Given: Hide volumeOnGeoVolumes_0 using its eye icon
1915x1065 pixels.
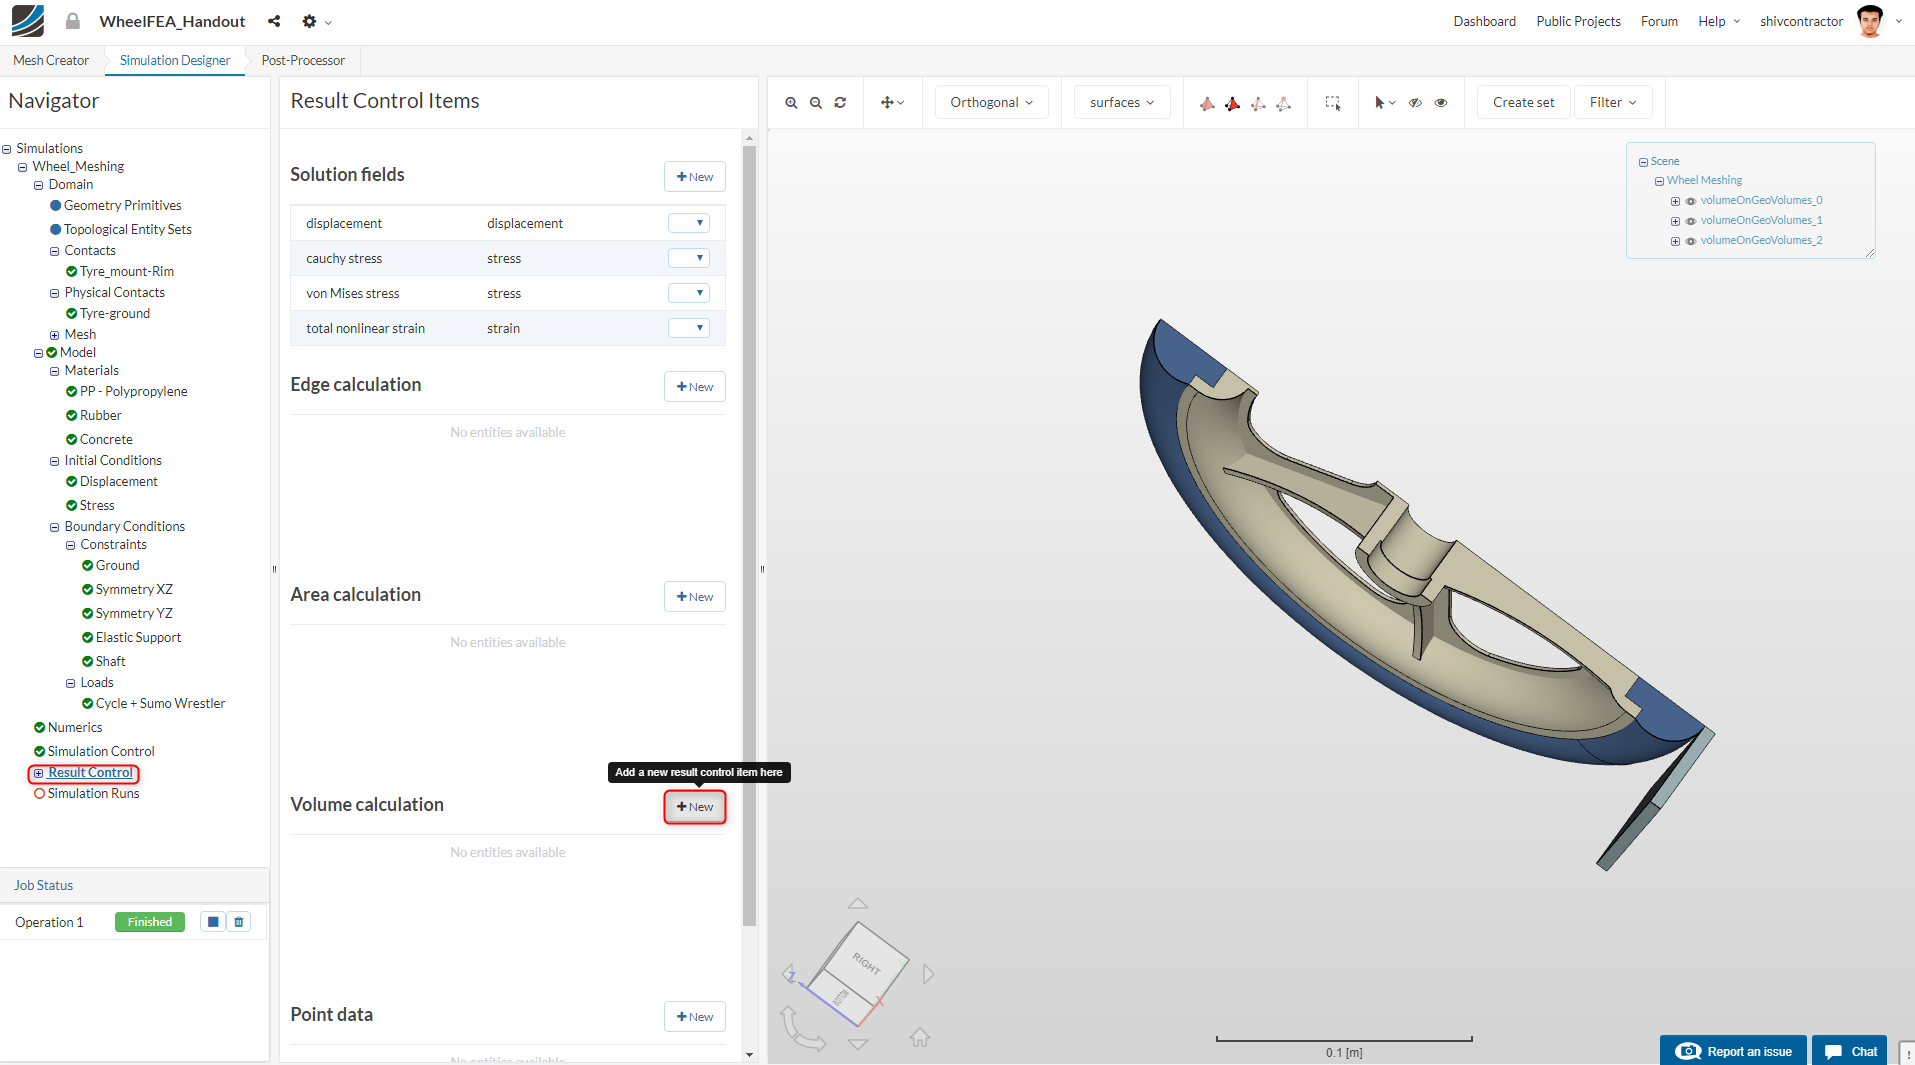Looking at the screenshot, I should coord(1691,201).
